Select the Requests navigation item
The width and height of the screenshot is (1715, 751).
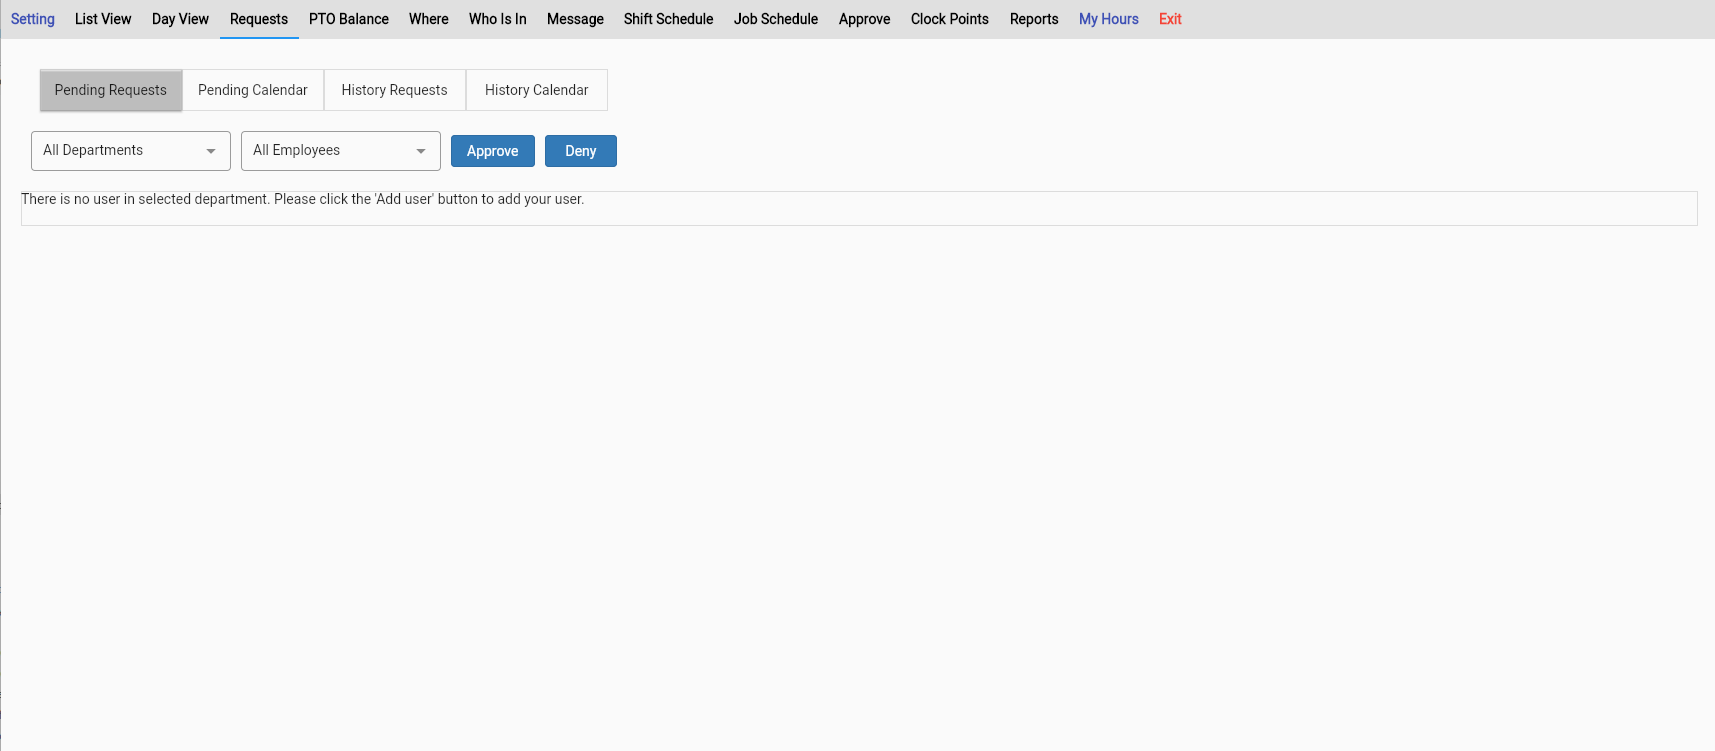pos(259,19)
